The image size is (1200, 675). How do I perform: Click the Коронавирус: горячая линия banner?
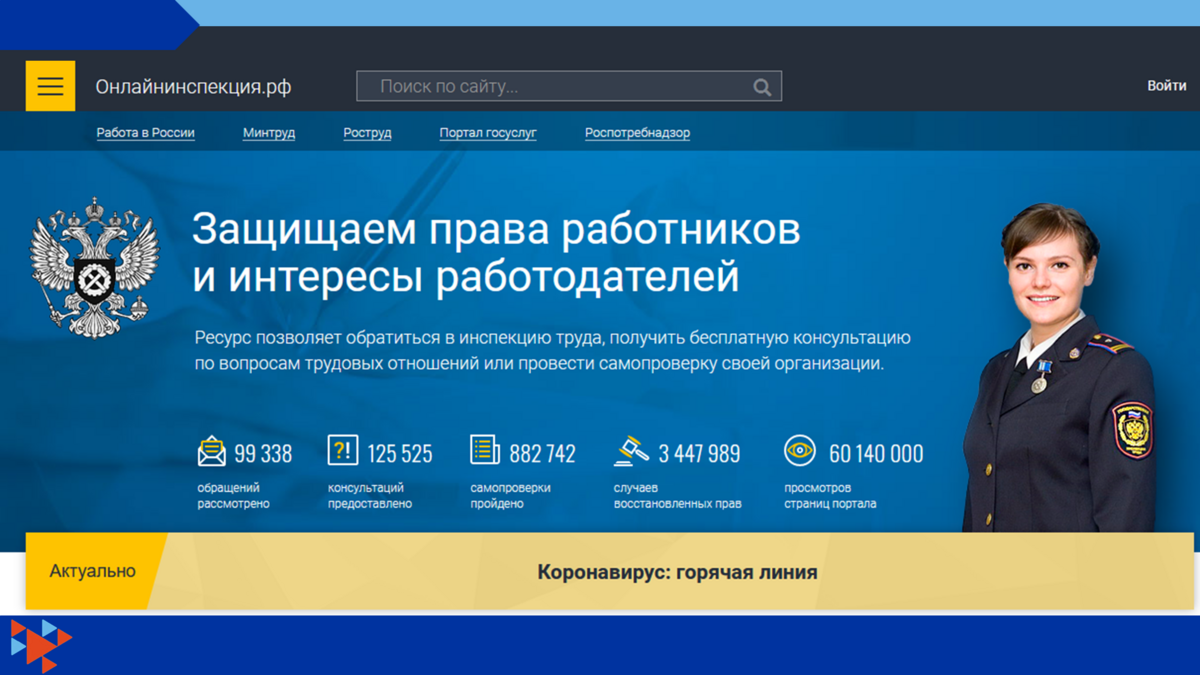pos(677,573)
